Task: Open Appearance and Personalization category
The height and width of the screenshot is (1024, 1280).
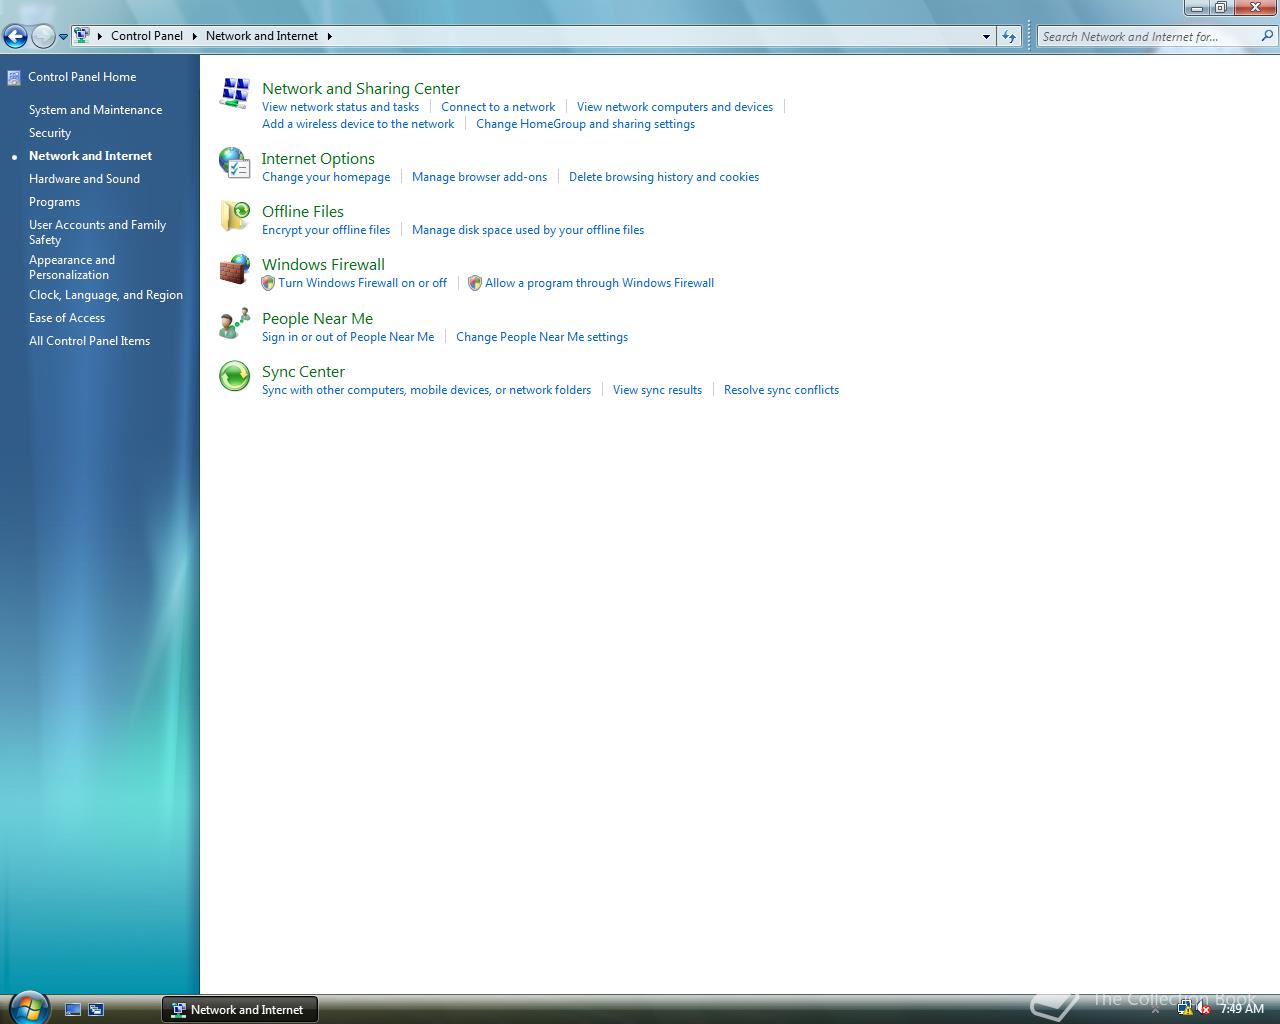Action: (72, 267)
